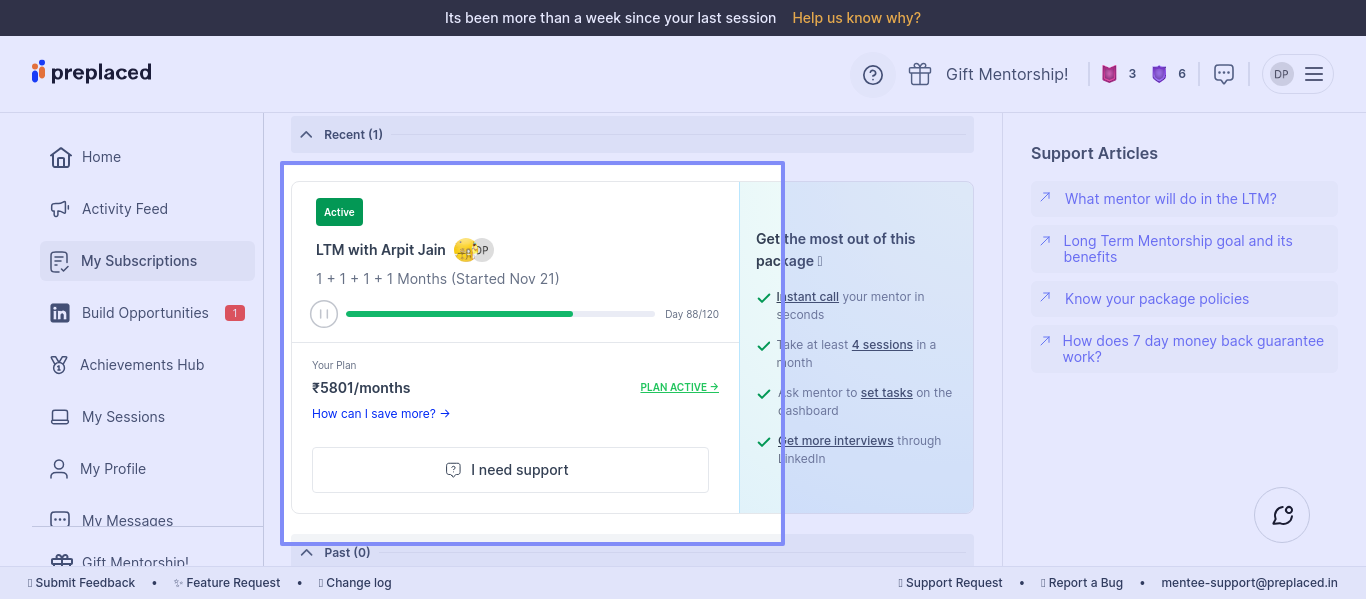1366x599 pixels.
Task: Click PLAN ACTIVE link
Action: [x=679, y=387]
